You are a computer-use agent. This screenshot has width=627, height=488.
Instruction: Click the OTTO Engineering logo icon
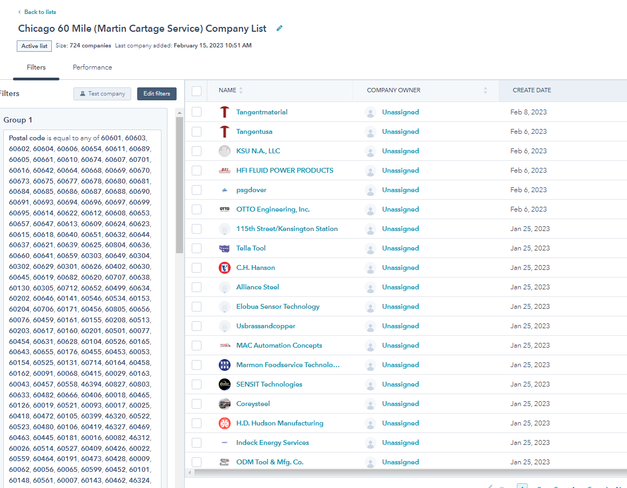pos(225,209)
